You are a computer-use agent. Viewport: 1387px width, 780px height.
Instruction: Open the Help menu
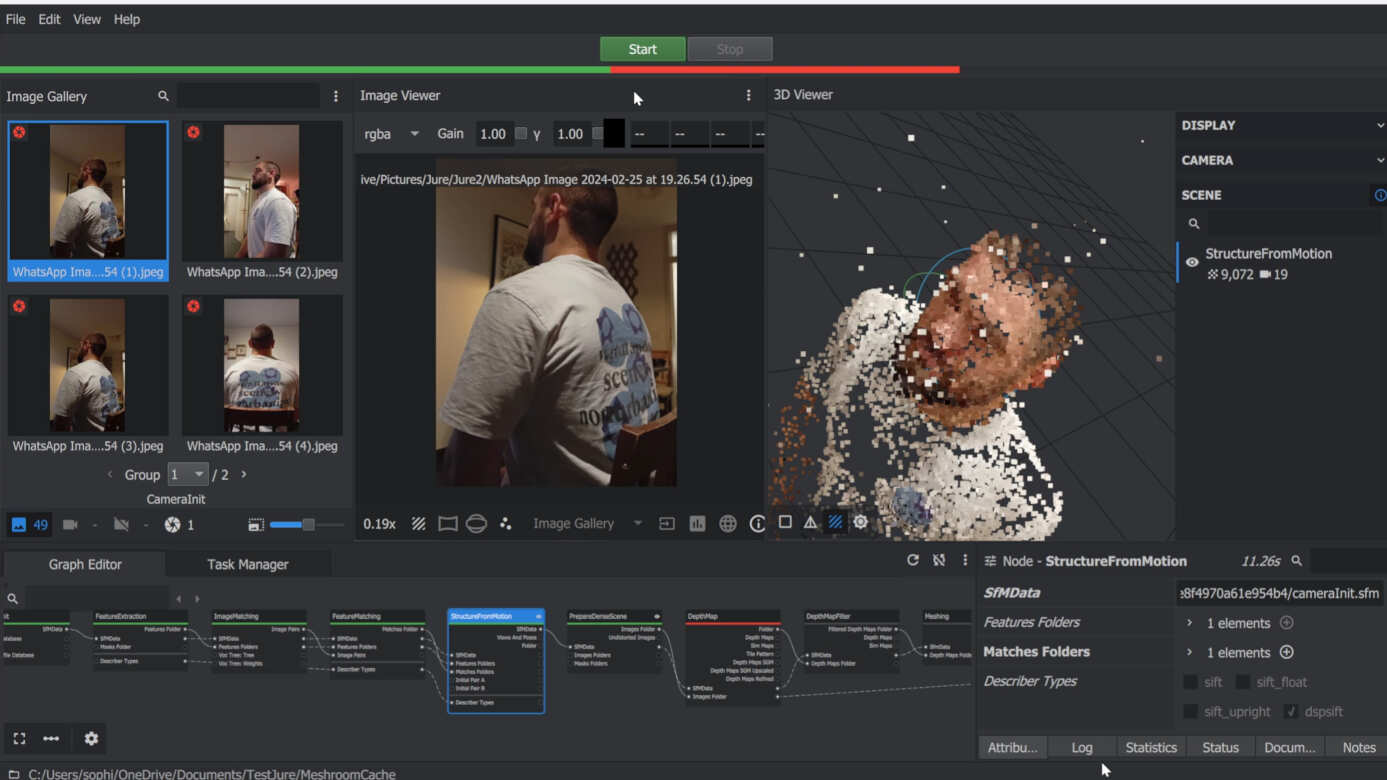click(x=127, y=19)
